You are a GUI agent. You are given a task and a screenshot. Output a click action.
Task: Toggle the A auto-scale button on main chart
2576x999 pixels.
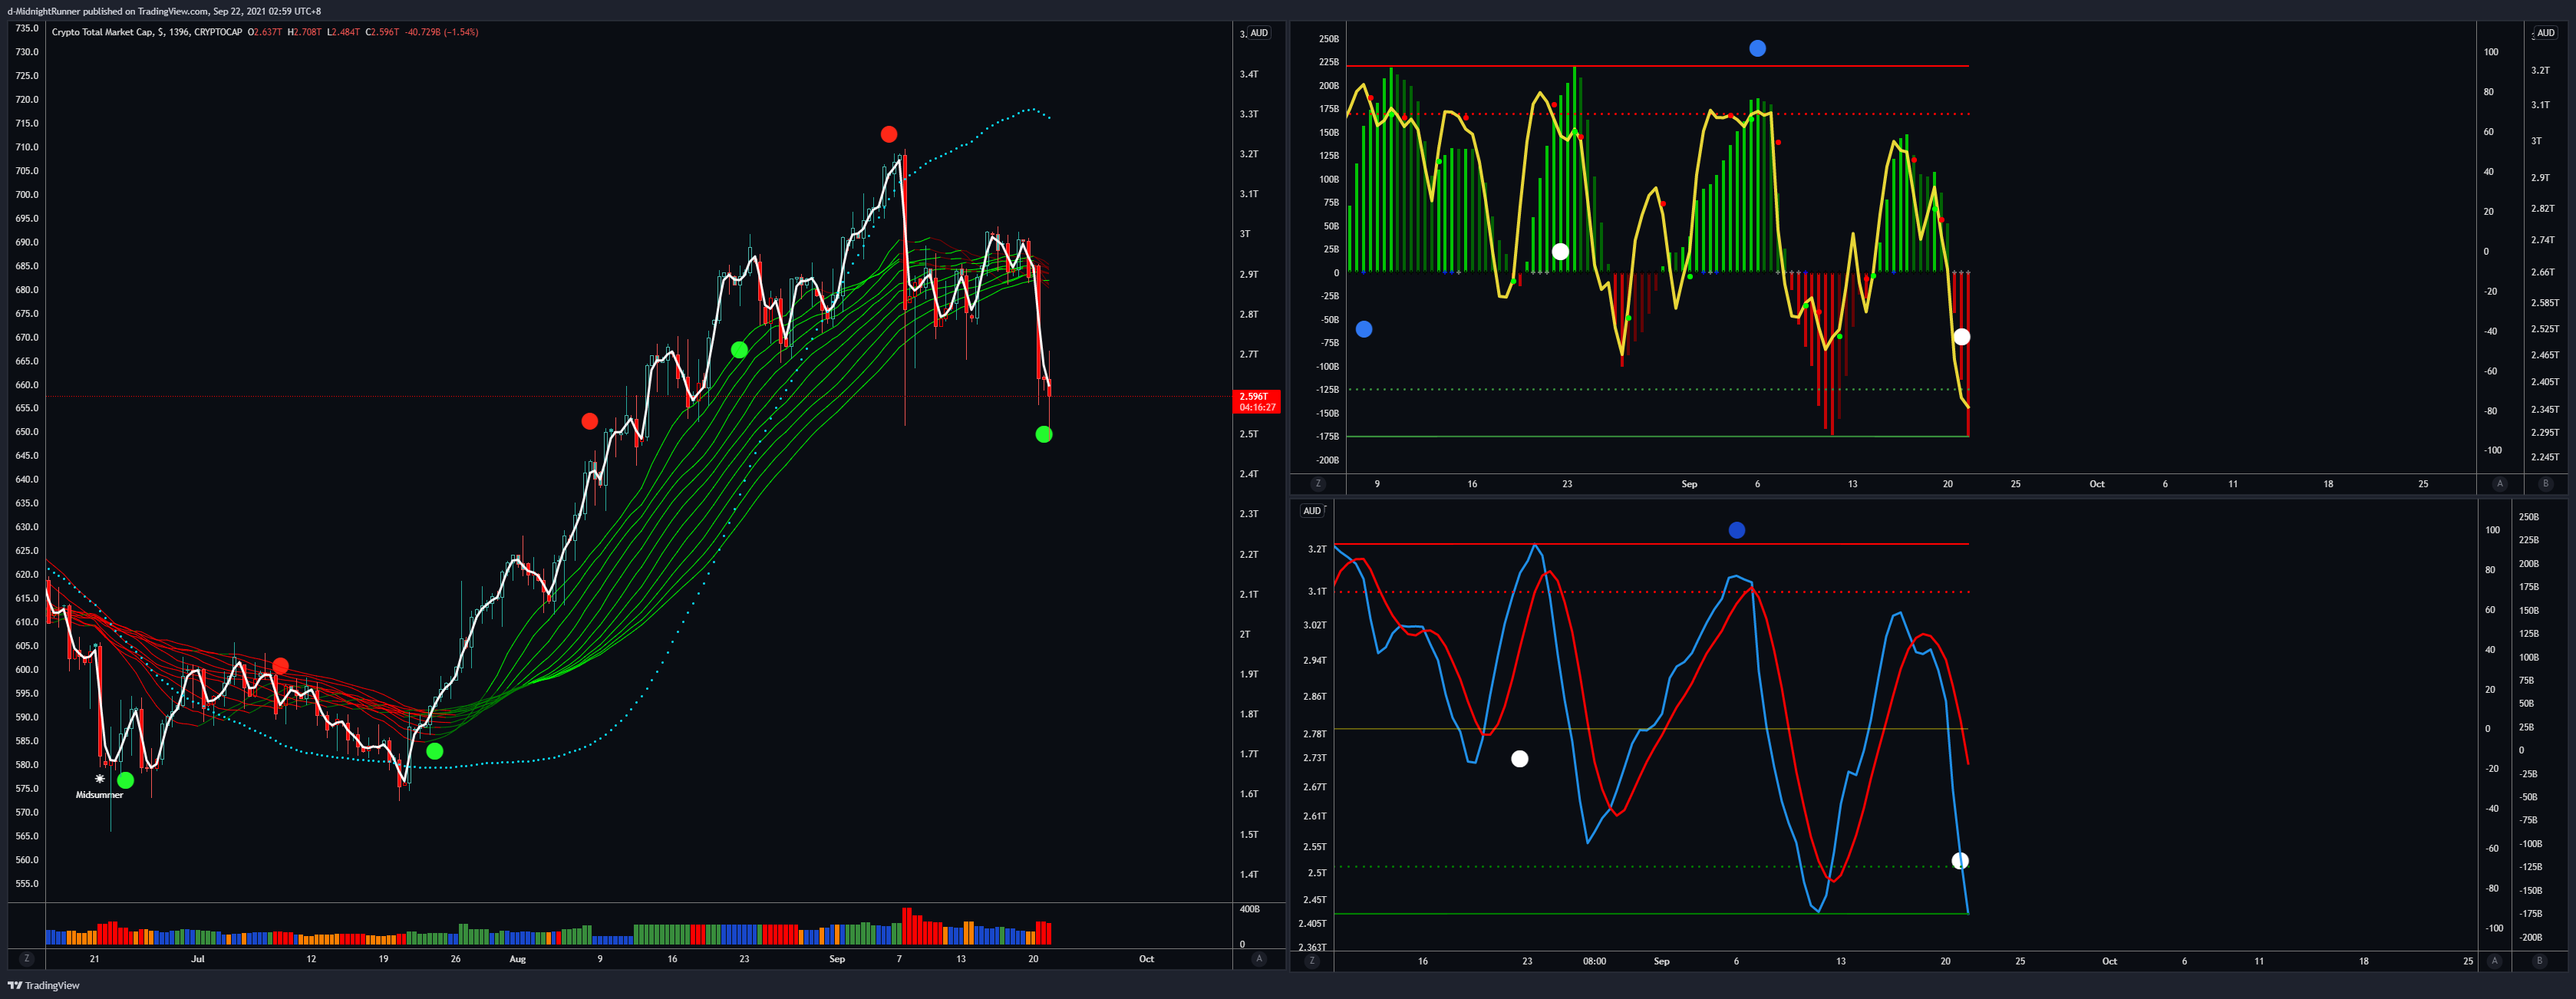(x=1258, y=958)
